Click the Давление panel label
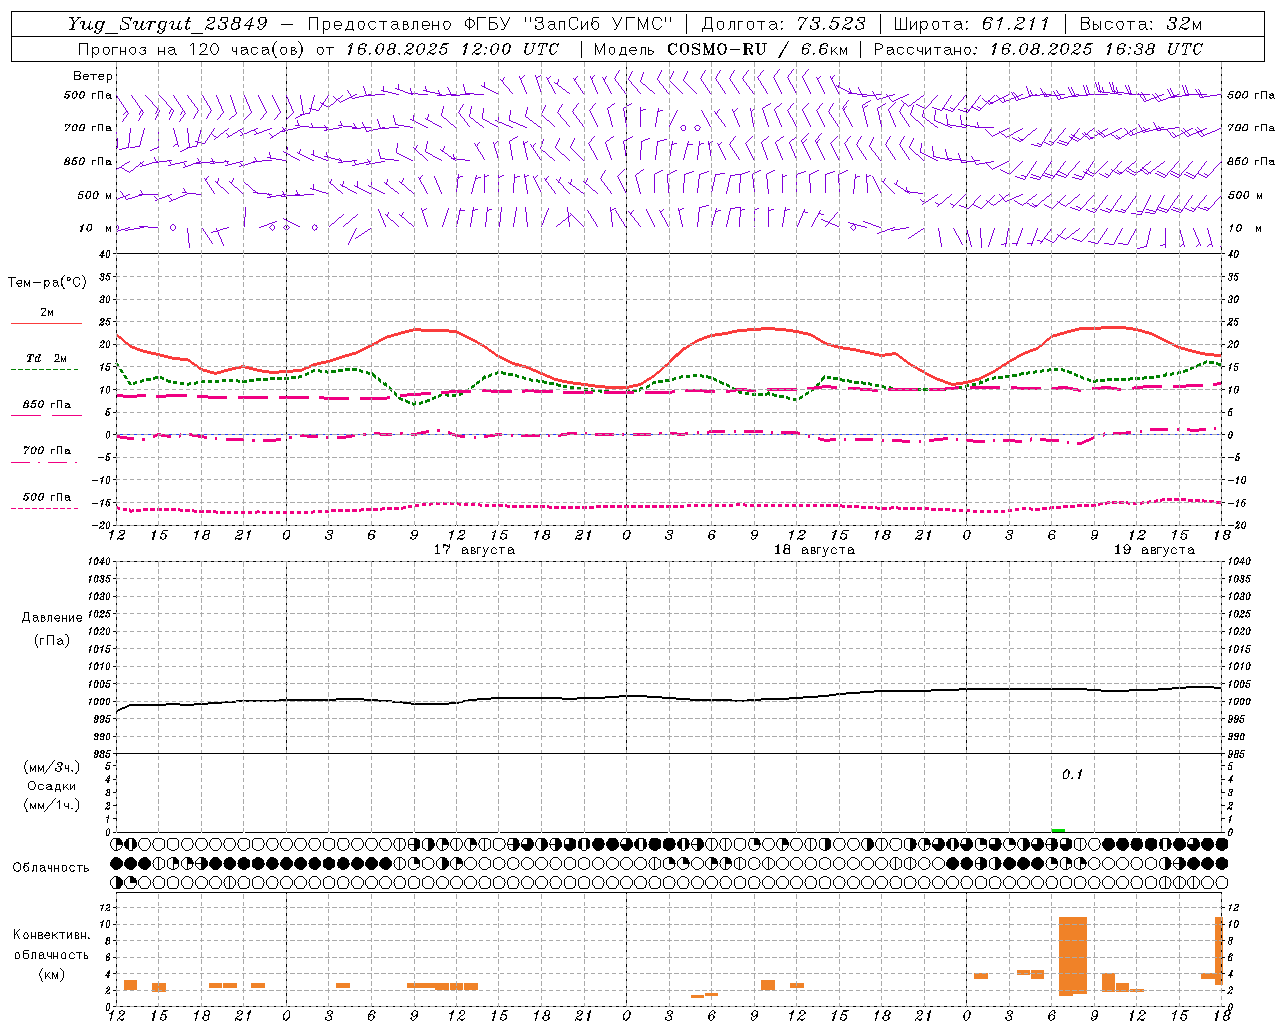Image resolution: width=1280 pixels, height=1024 pixels. [x=52, y=618]
